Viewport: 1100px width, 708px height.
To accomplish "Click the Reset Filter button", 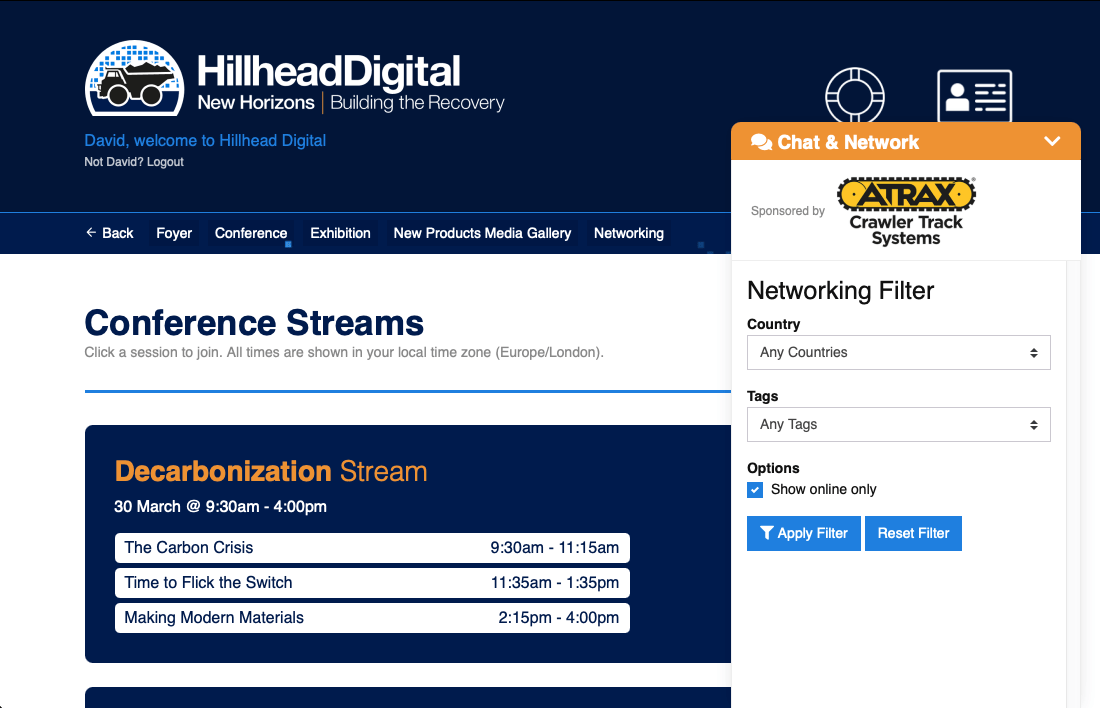I will 913,533.
